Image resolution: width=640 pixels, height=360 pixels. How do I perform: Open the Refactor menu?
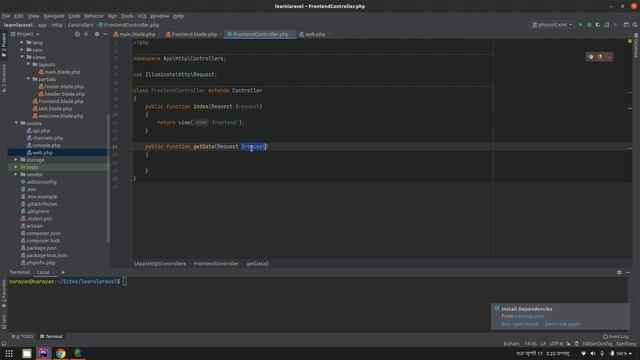pos(94,16)
